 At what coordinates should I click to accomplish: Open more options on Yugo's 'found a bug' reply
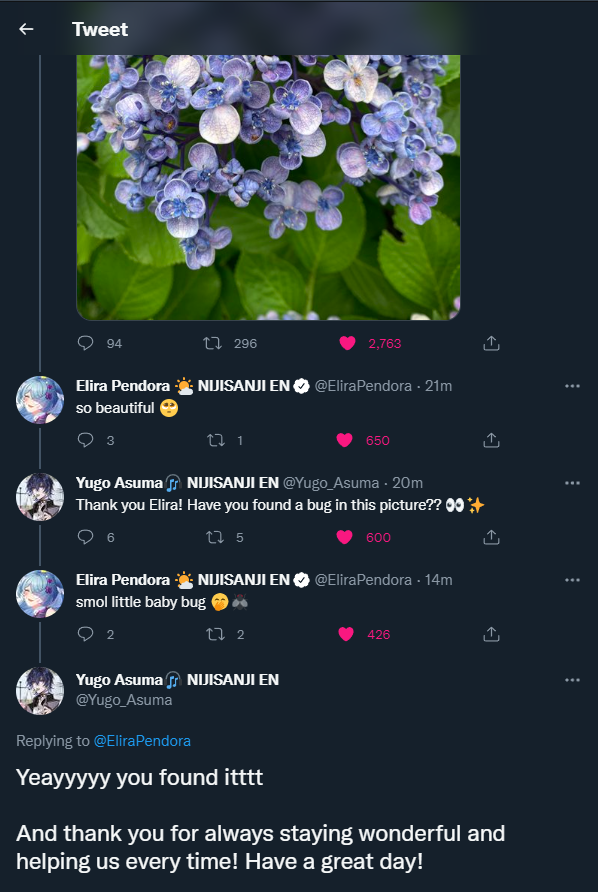[x=572, y=483]
